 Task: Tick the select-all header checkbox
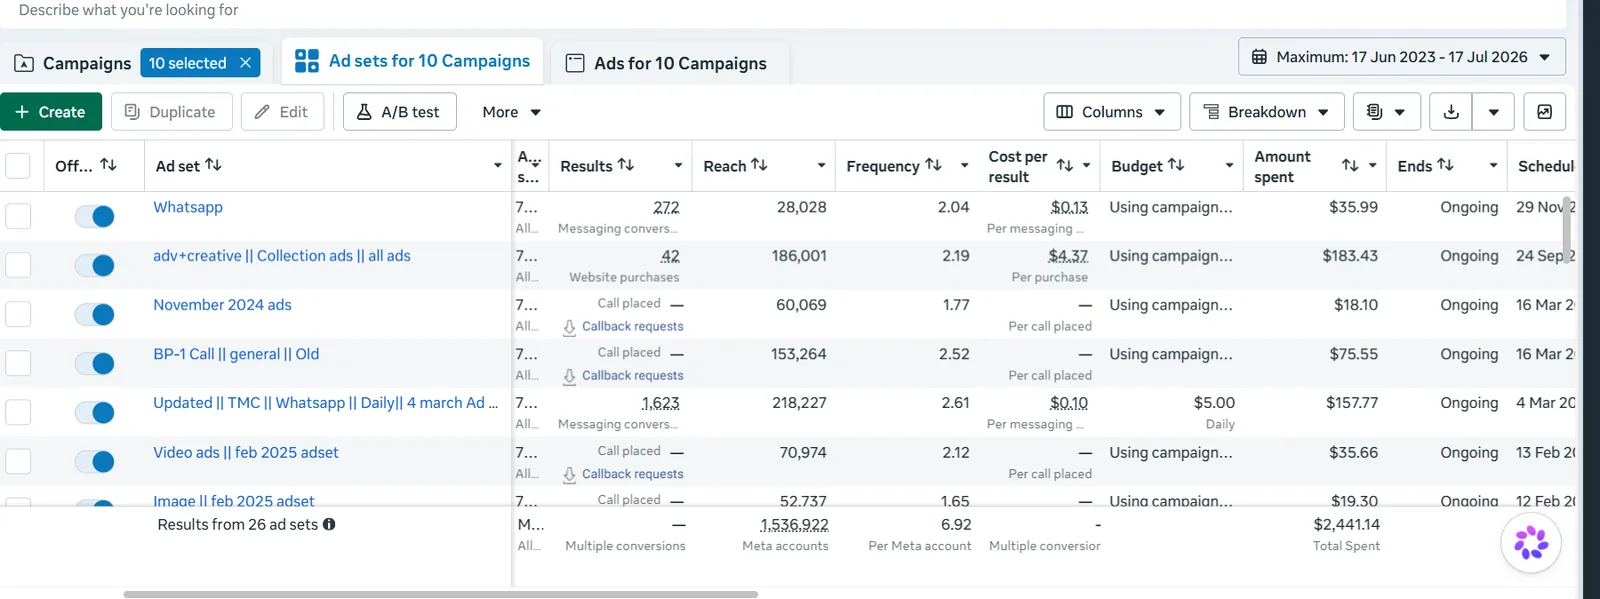(x=18, y=166)
